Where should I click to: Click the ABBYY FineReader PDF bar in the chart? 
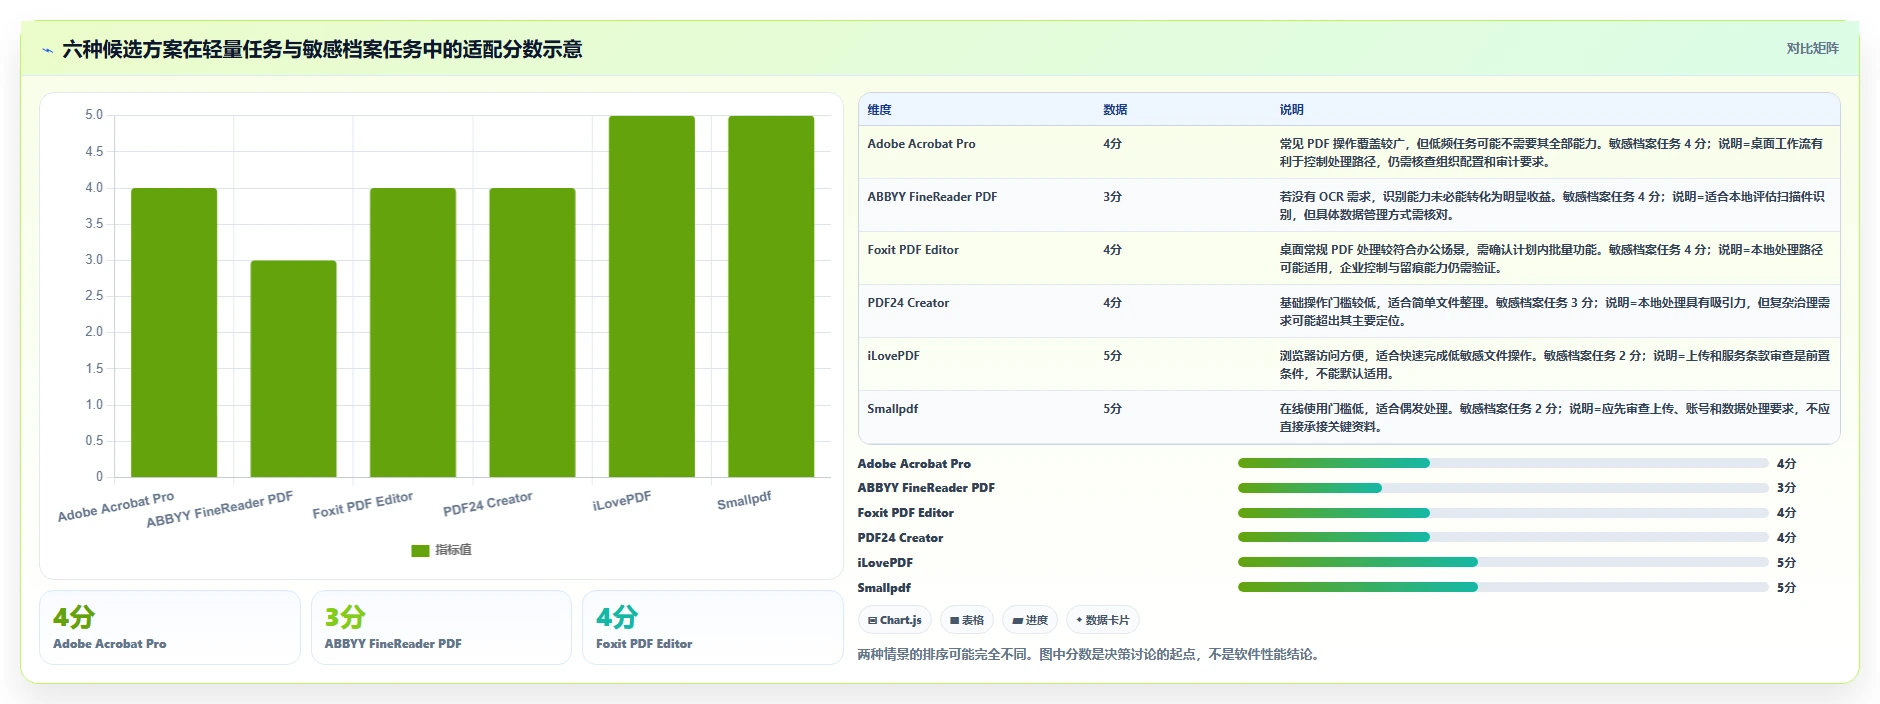click(293, 369)
